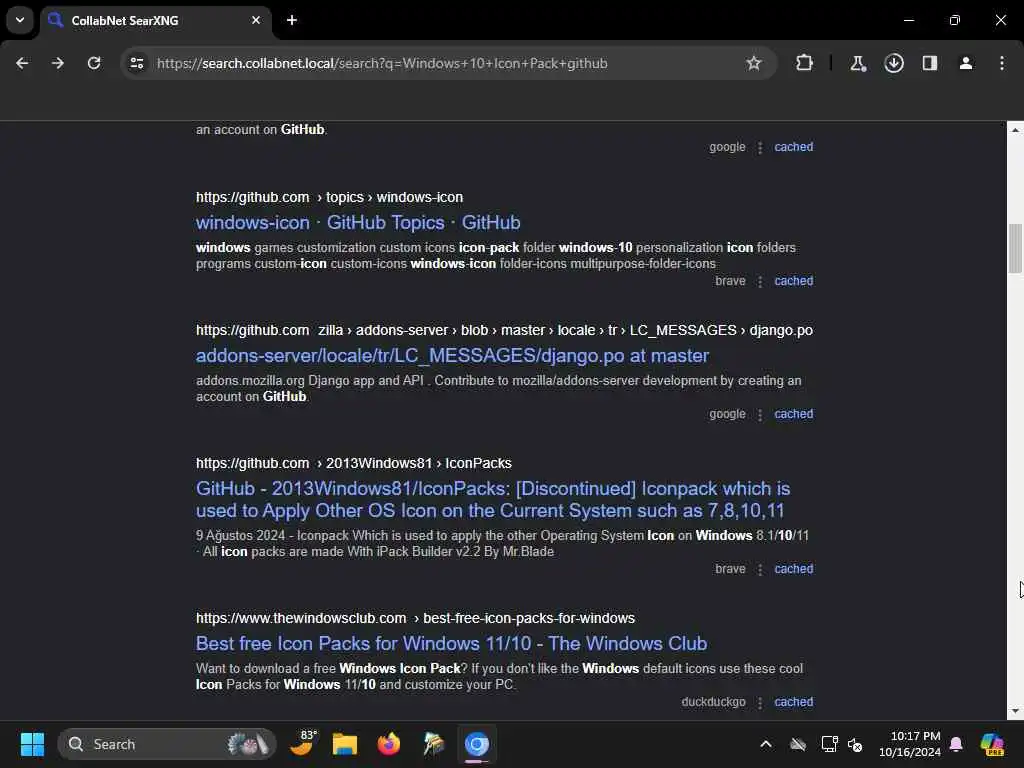Click the github.com addons-server blob URL breadcrumb
The height and width of the screenshot is (768, 1024).
504,330
